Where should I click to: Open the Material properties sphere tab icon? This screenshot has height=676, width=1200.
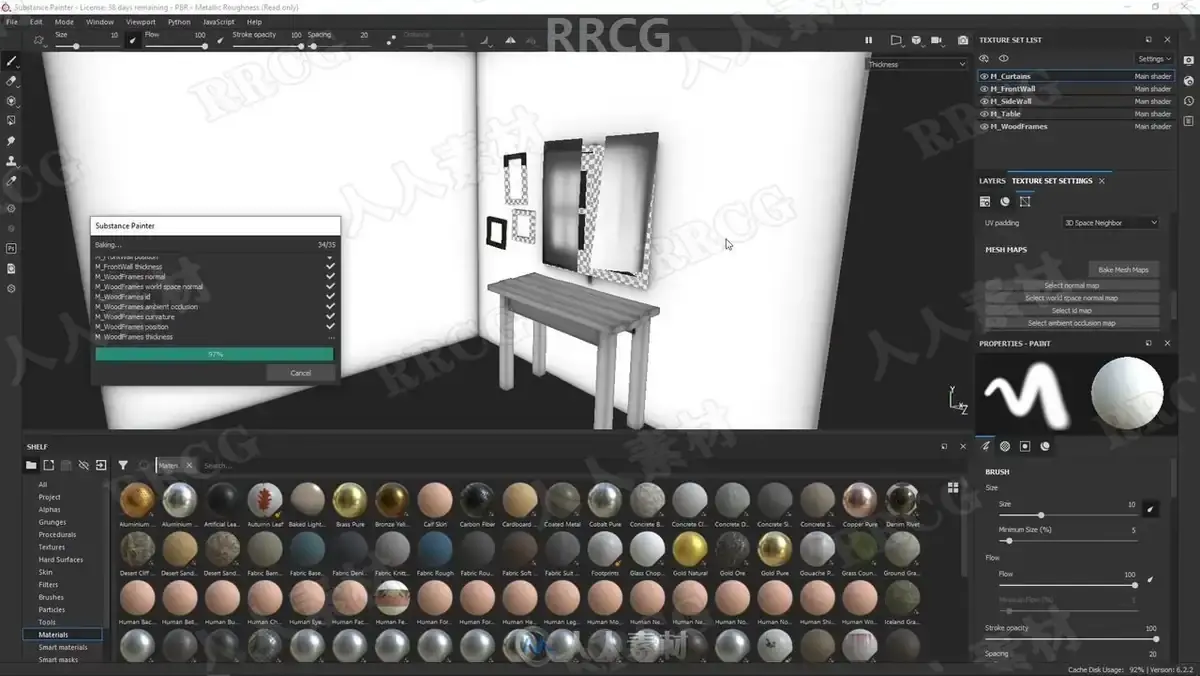[1045, 446]
